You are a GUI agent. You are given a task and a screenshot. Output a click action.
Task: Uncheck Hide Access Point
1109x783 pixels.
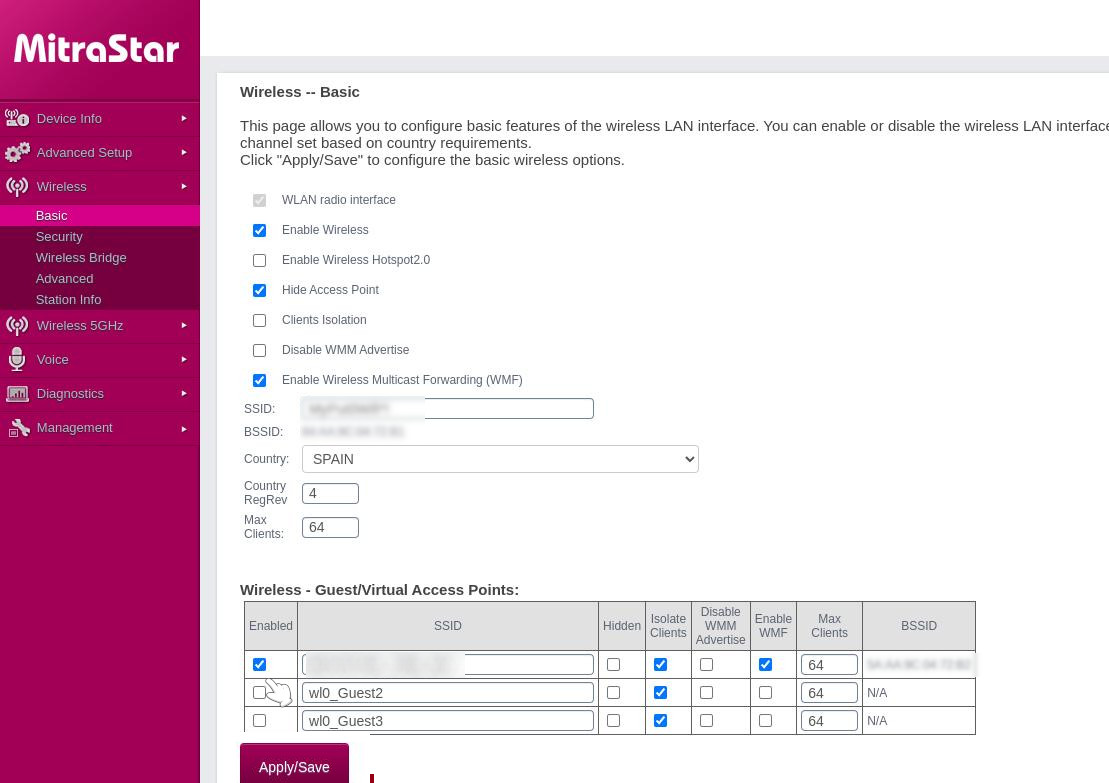click(259, 290)
